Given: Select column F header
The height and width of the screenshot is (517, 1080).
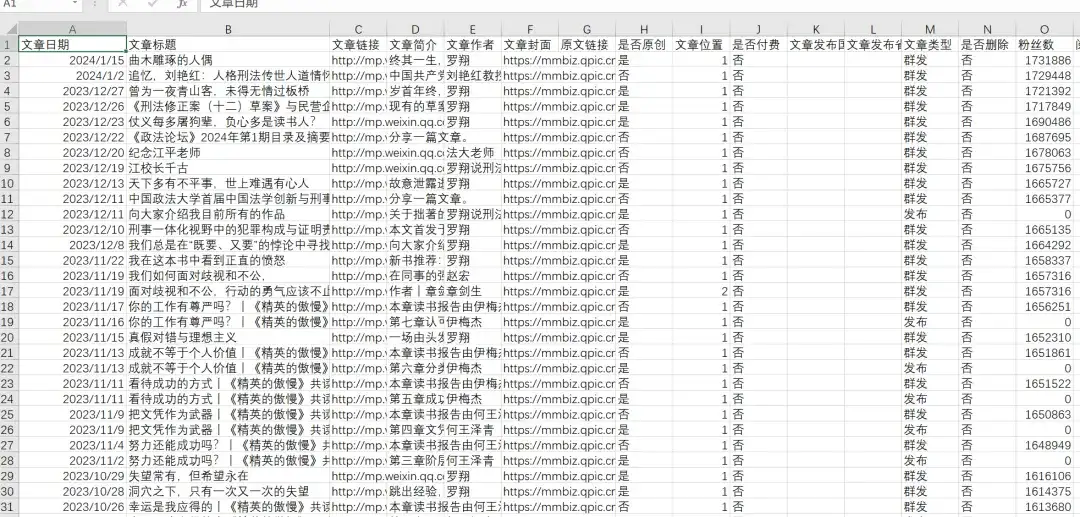Looking at the screenshot, I should click(530, 30).
